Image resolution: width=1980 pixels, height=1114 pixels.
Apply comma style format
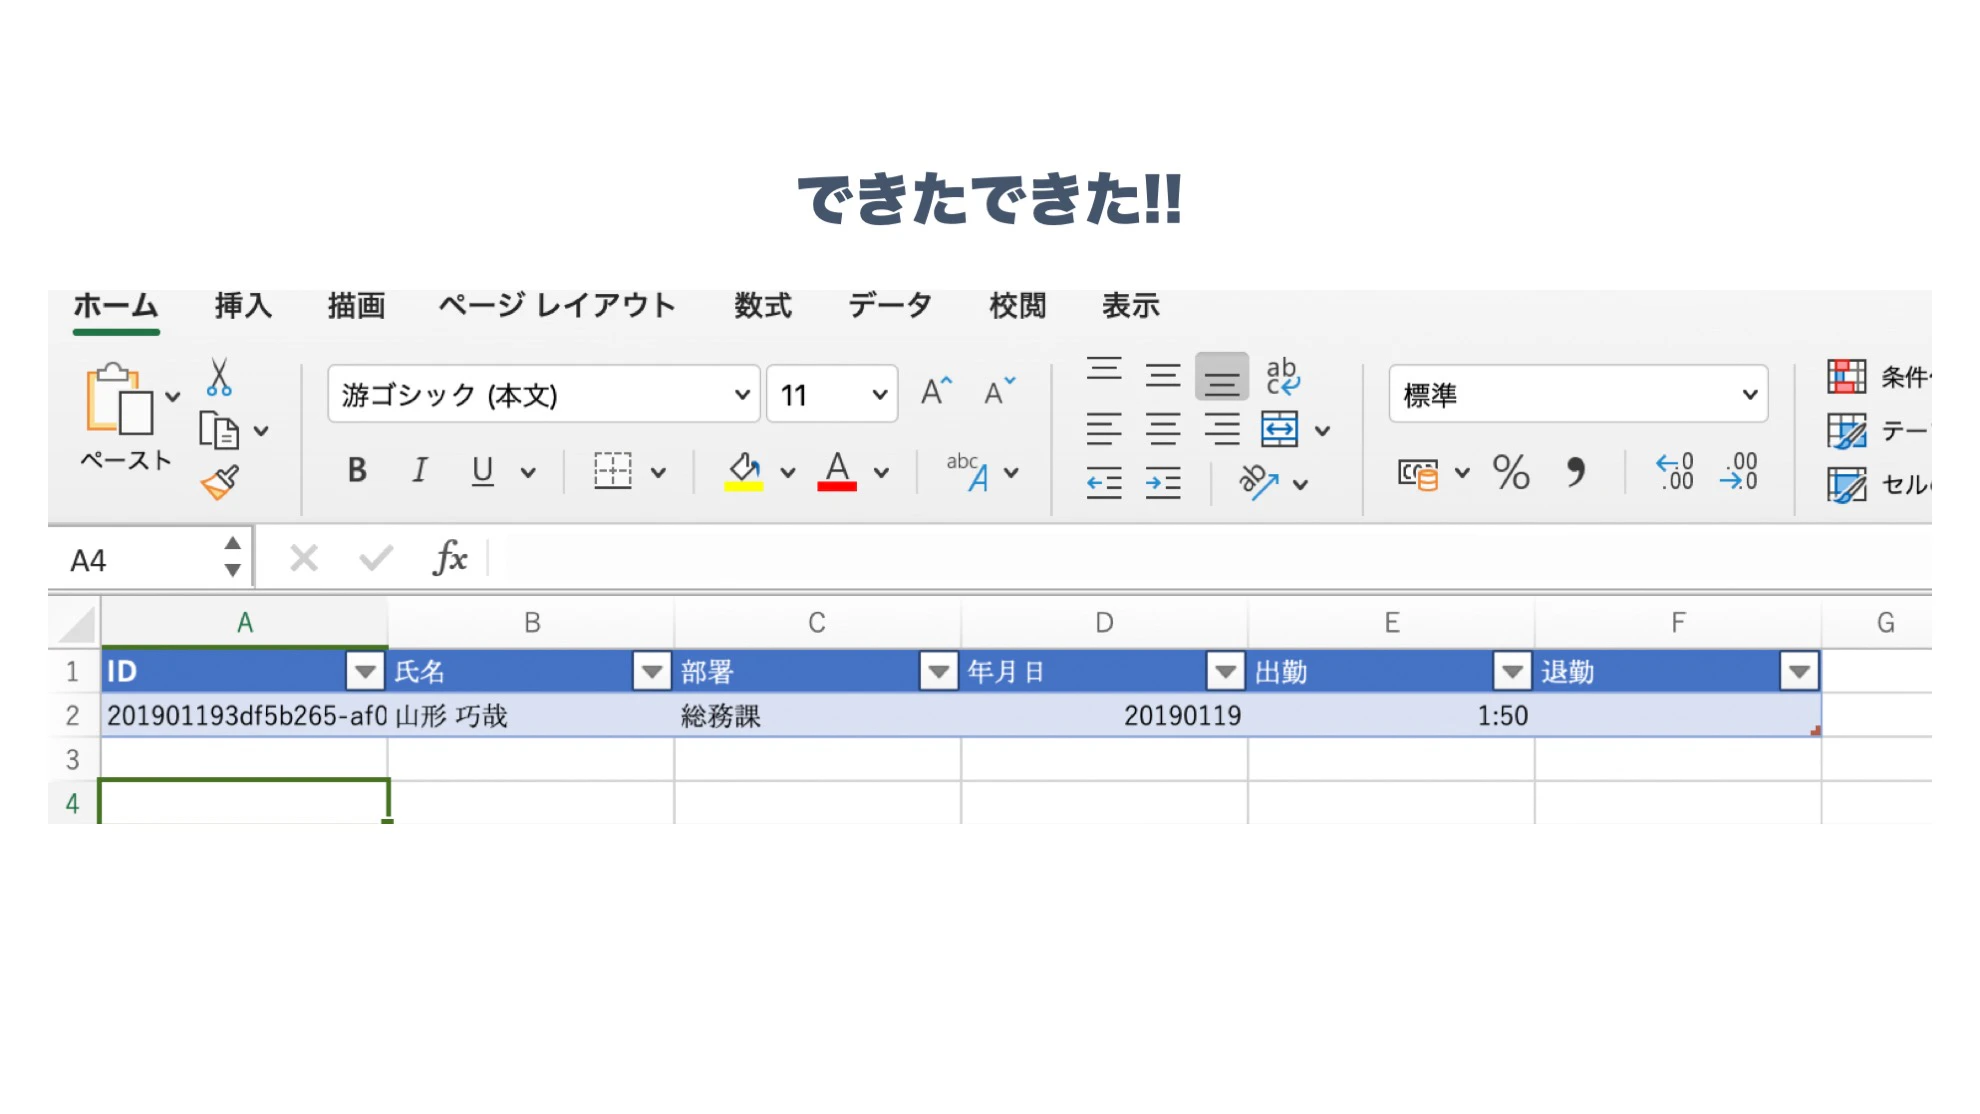[1575, 472]
